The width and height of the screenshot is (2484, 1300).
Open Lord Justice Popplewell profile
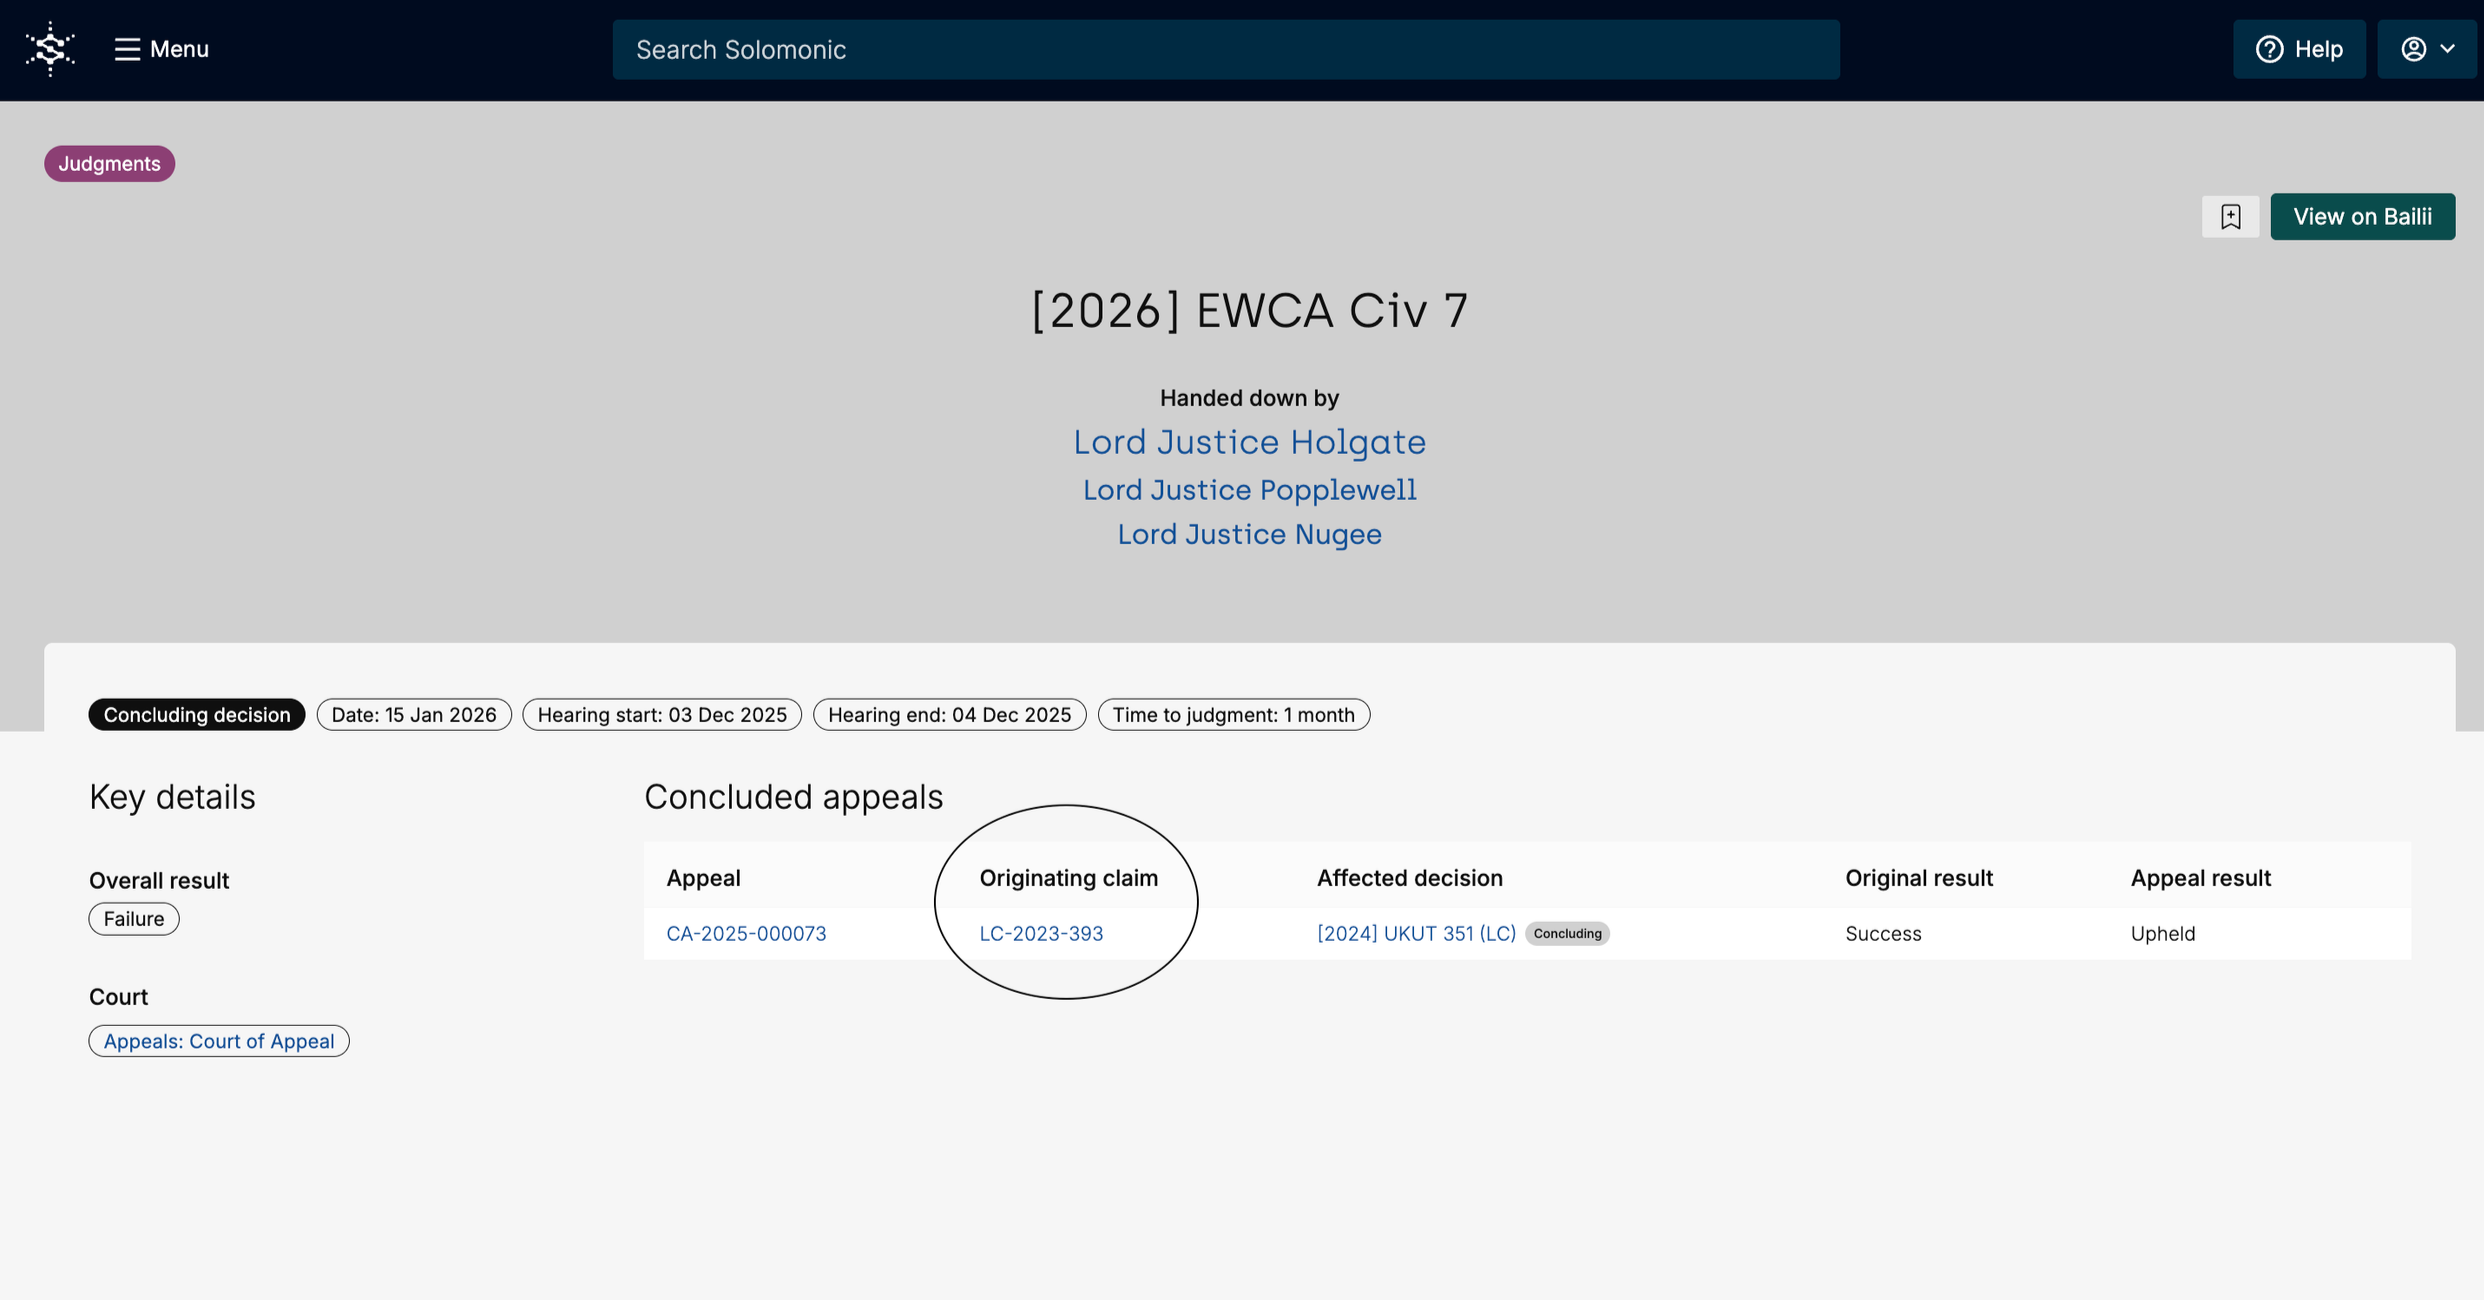coord(1249,490)
